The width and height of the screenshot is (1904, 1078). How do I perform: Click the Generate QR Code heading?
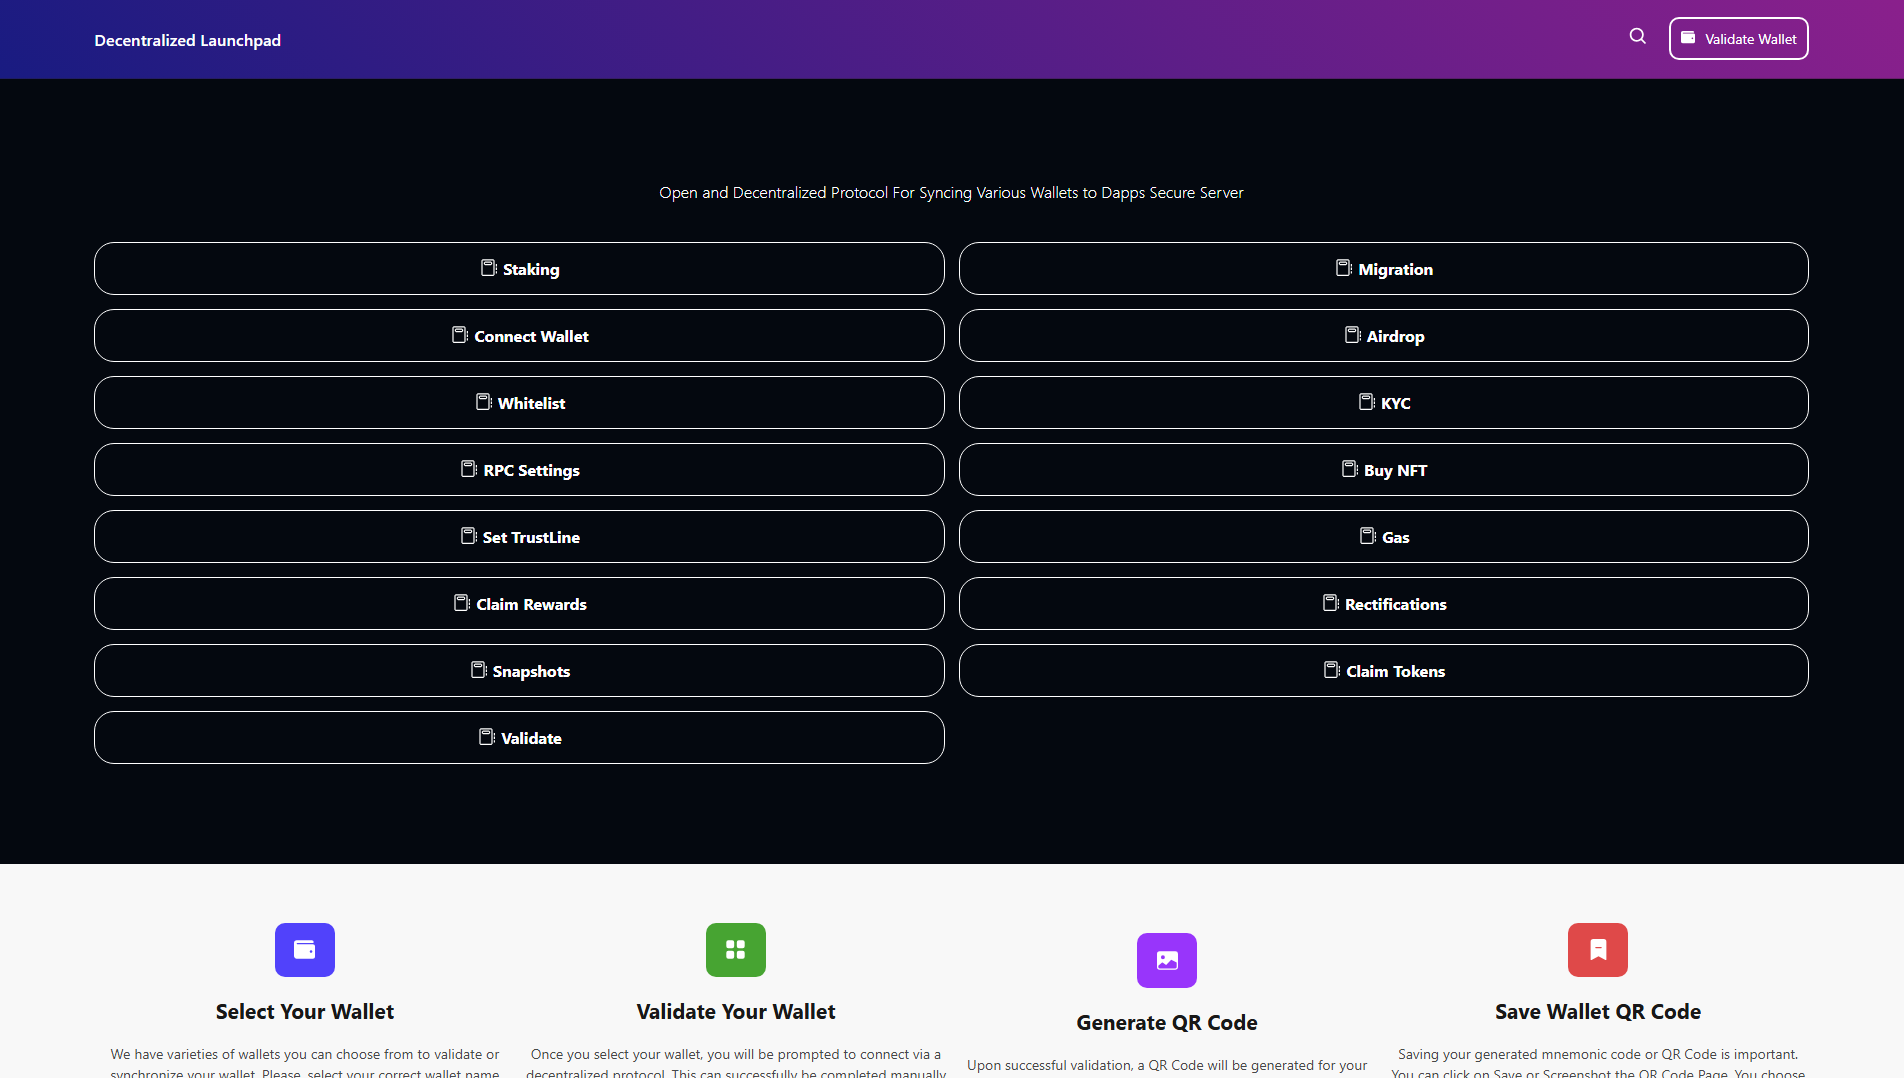[1167, 1023]
